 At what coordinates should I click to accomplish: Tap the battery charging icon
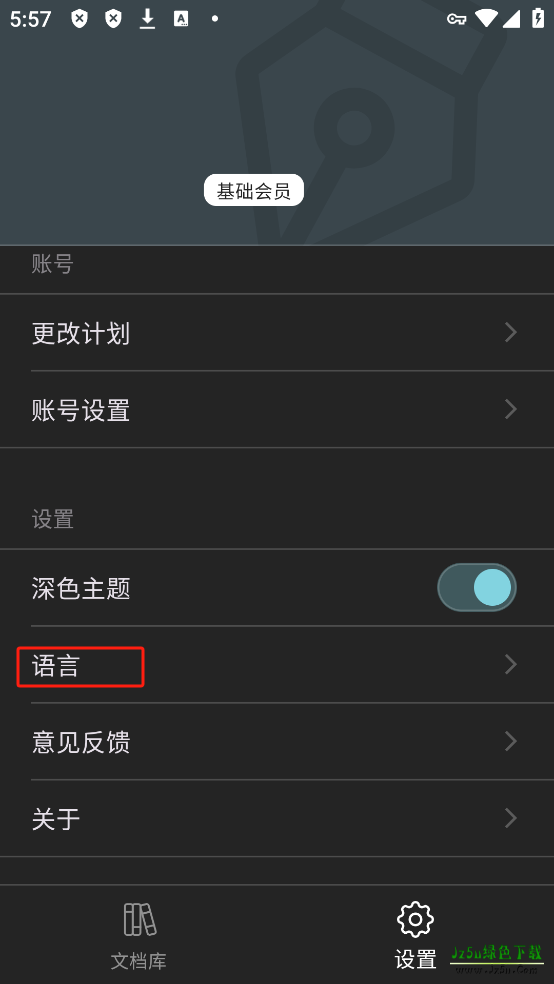coord(538,18)
